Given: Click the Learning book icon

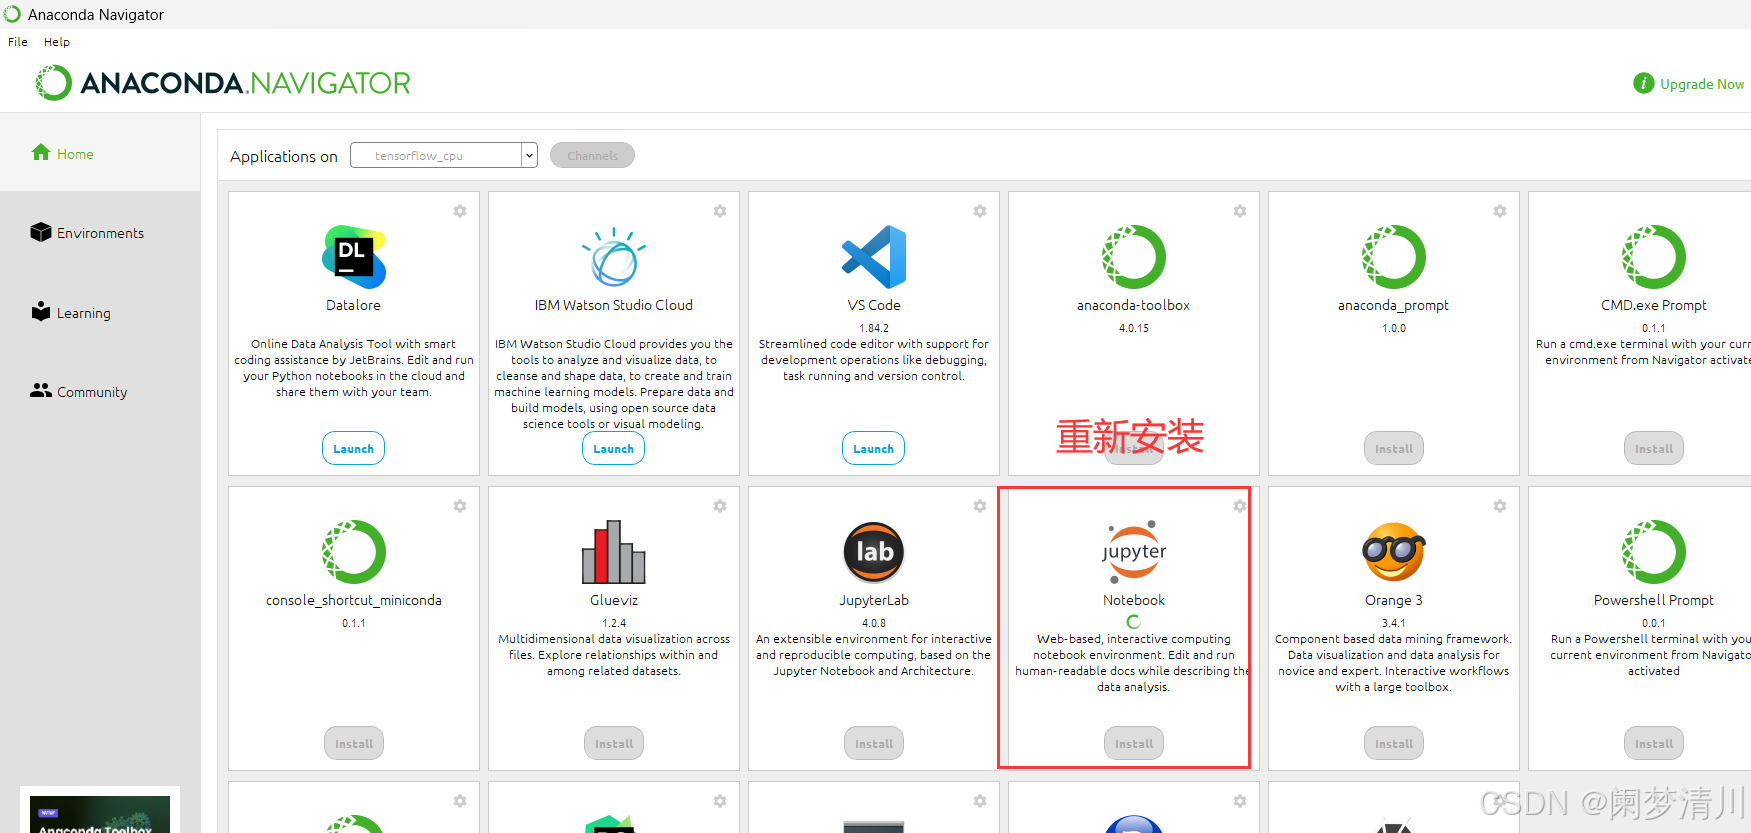Looking at the screenshot, I should 41,311.
